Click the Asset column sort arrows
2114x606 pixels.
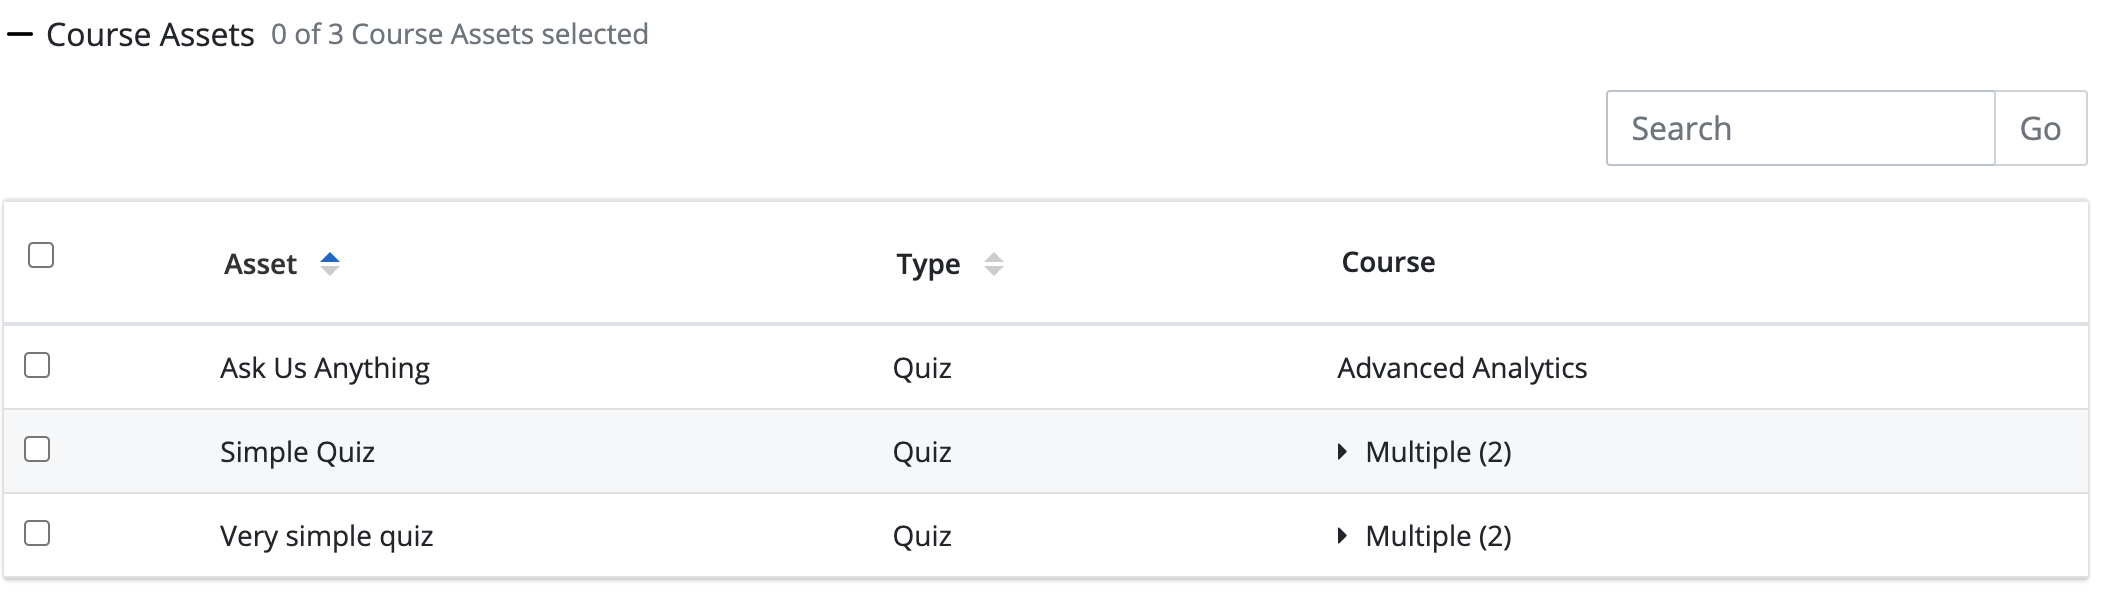point(329,264)
